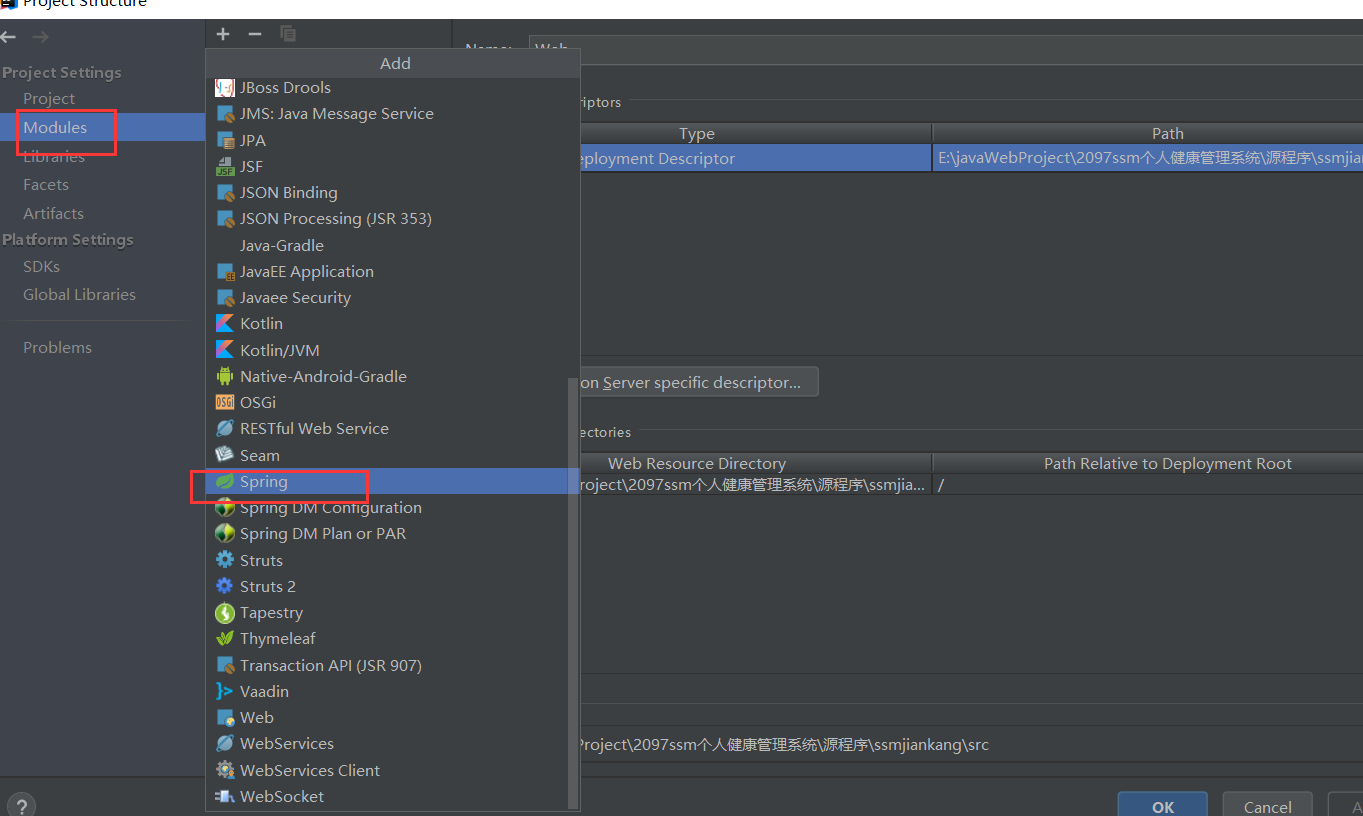Click the plus Add toolbar button

coord(223,34)
